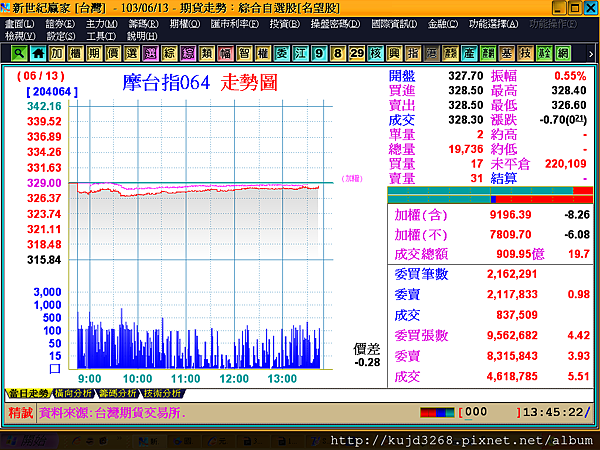
Task: Switch to the 技術分析 tab
Action: [x=162, y=393]
